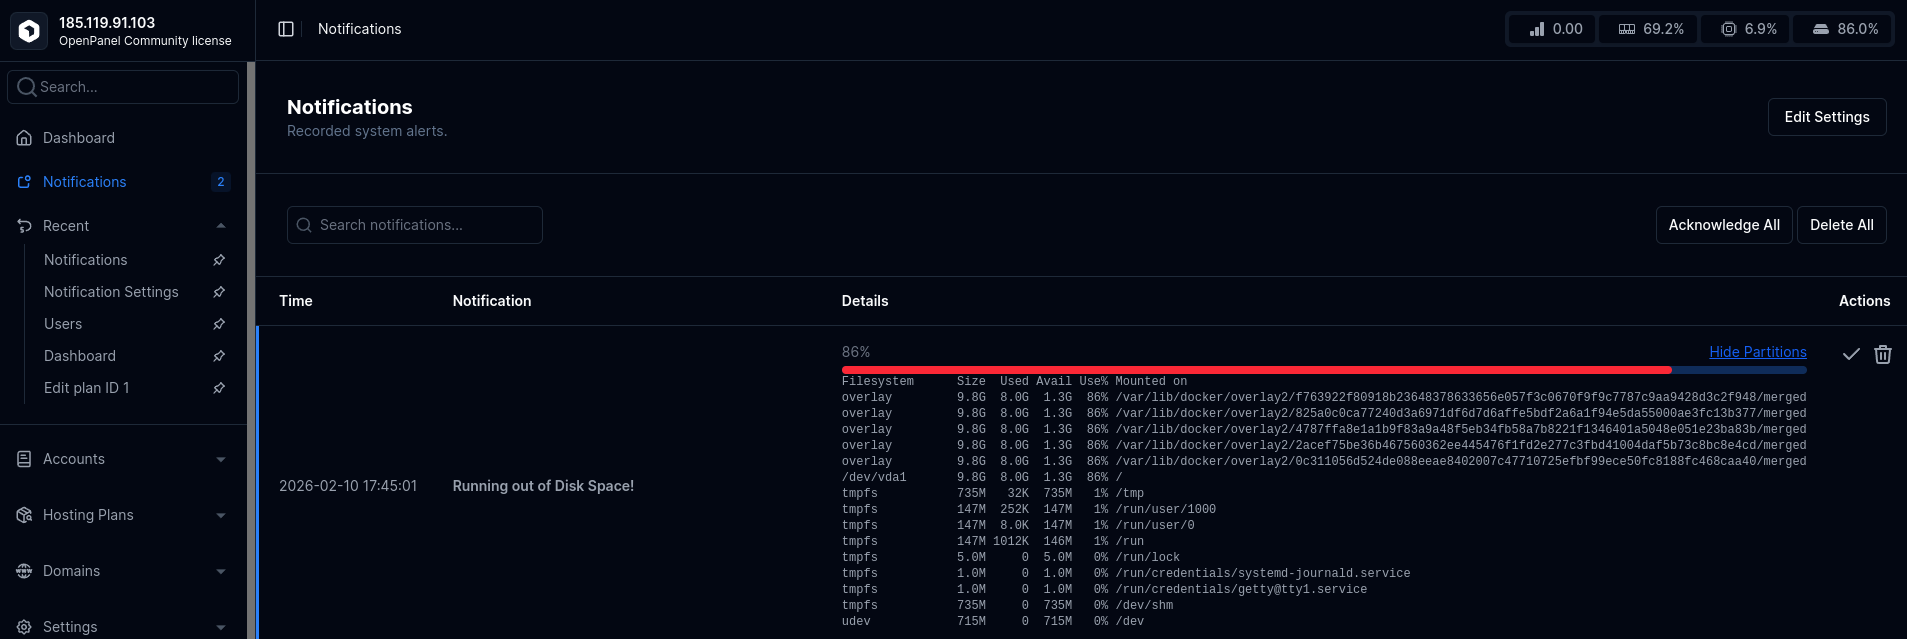The height and width of the screenshot is (639, 1907).
Task: Click the tmpfs /tmp partition row
Action: (993, 494)
